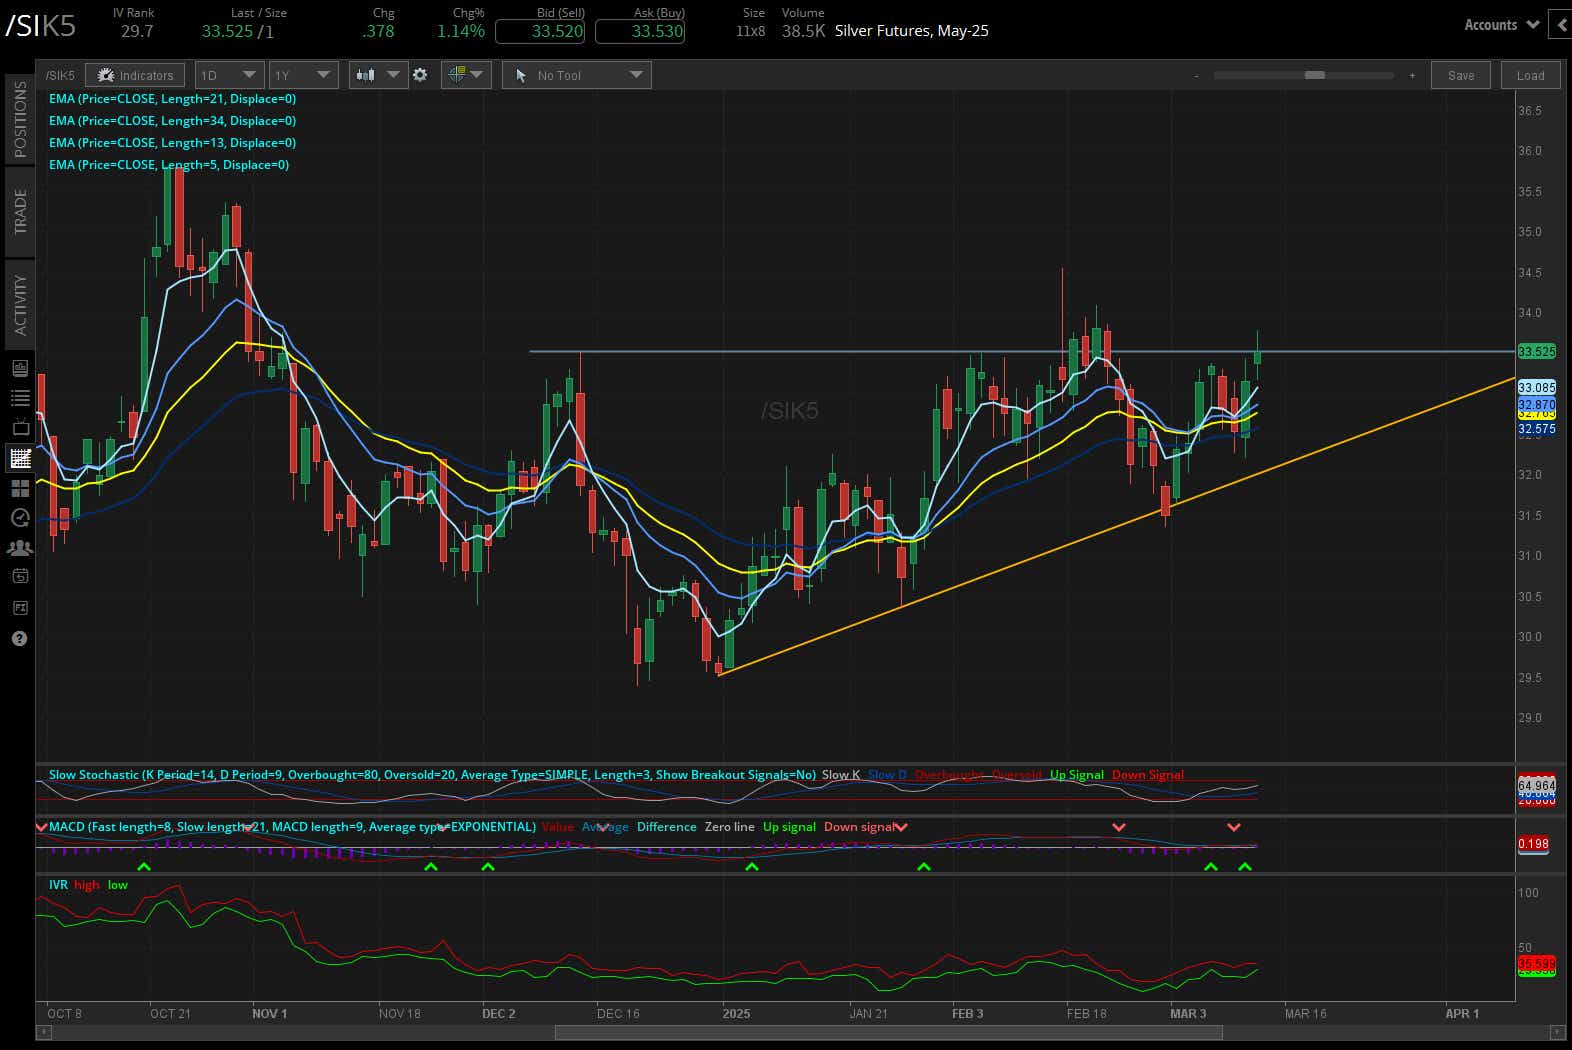Click the Volume 38.5K value
This screenshot has height=1050, width=1572.
803,31
